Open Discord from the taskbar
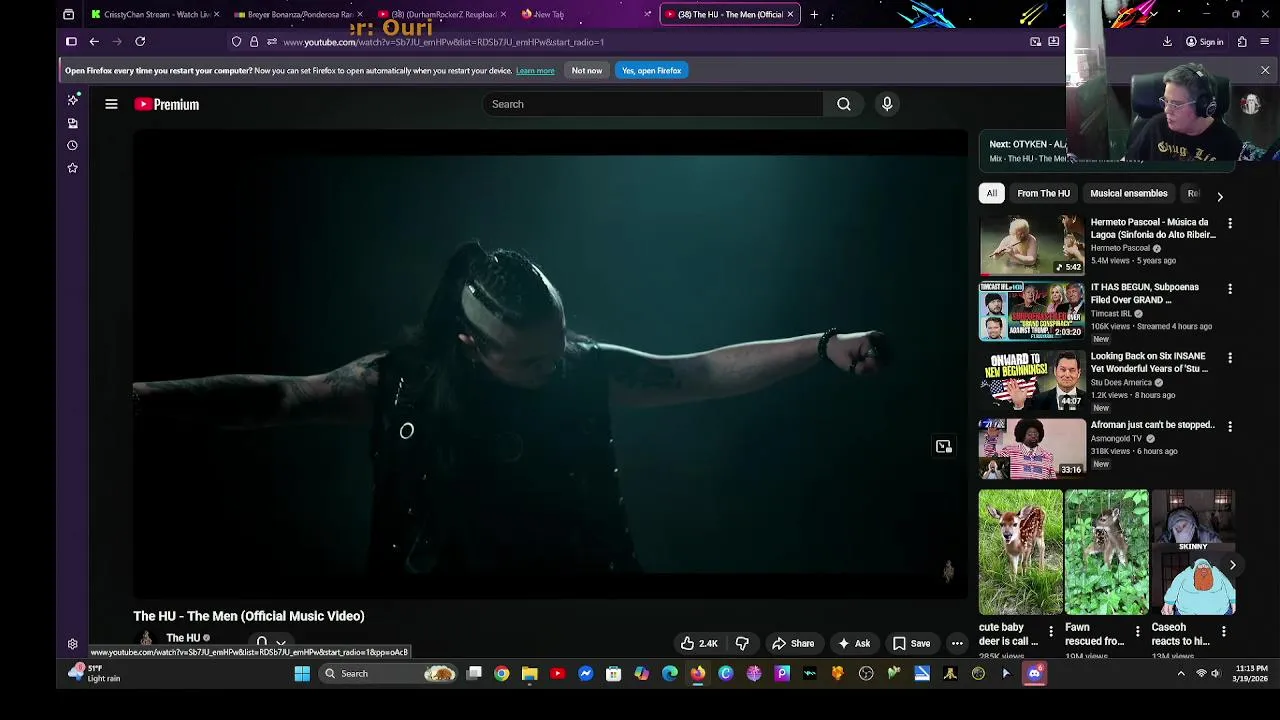The height and width of the screenshot is (720, 1280). 1034,674
